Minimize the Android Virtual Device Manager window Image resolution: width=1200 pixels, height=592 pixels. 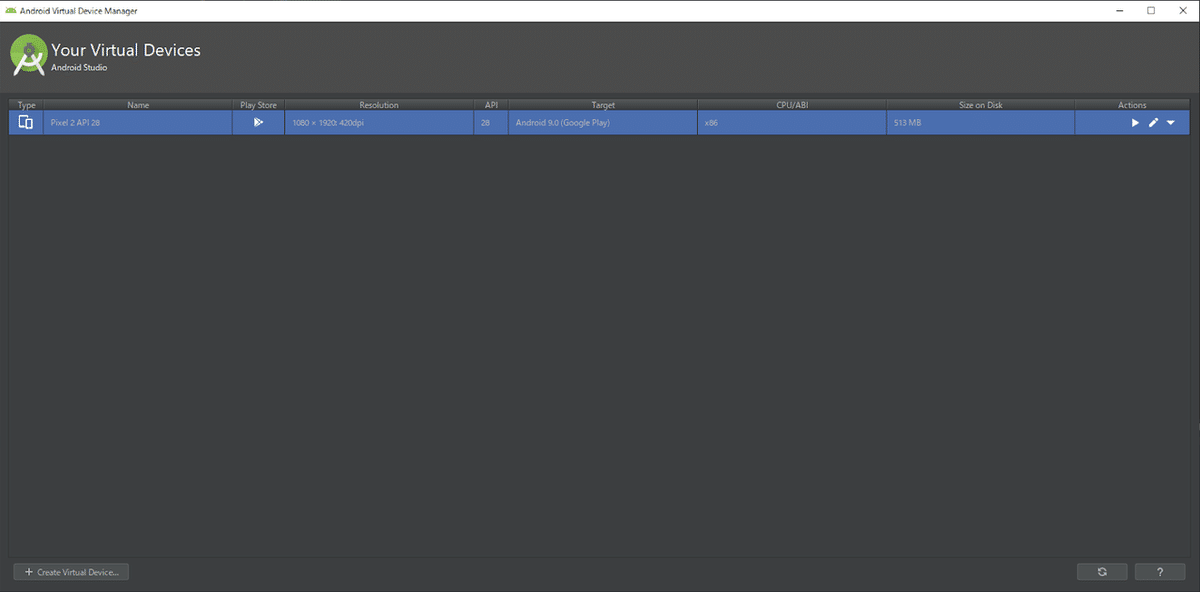1118,10
